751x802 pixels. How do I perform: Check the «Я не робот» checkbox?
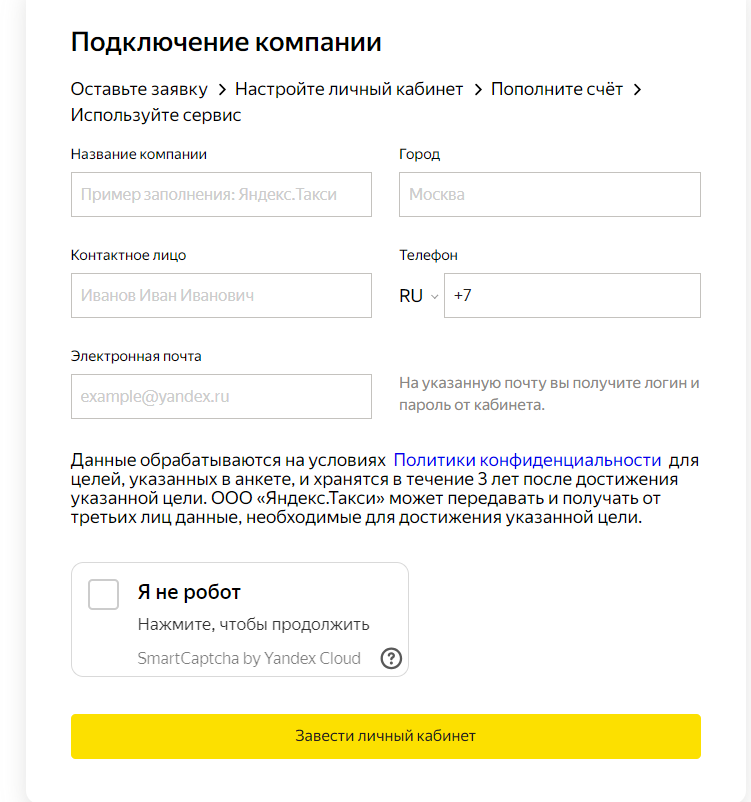pyautogui.click(x=102, y=594)
